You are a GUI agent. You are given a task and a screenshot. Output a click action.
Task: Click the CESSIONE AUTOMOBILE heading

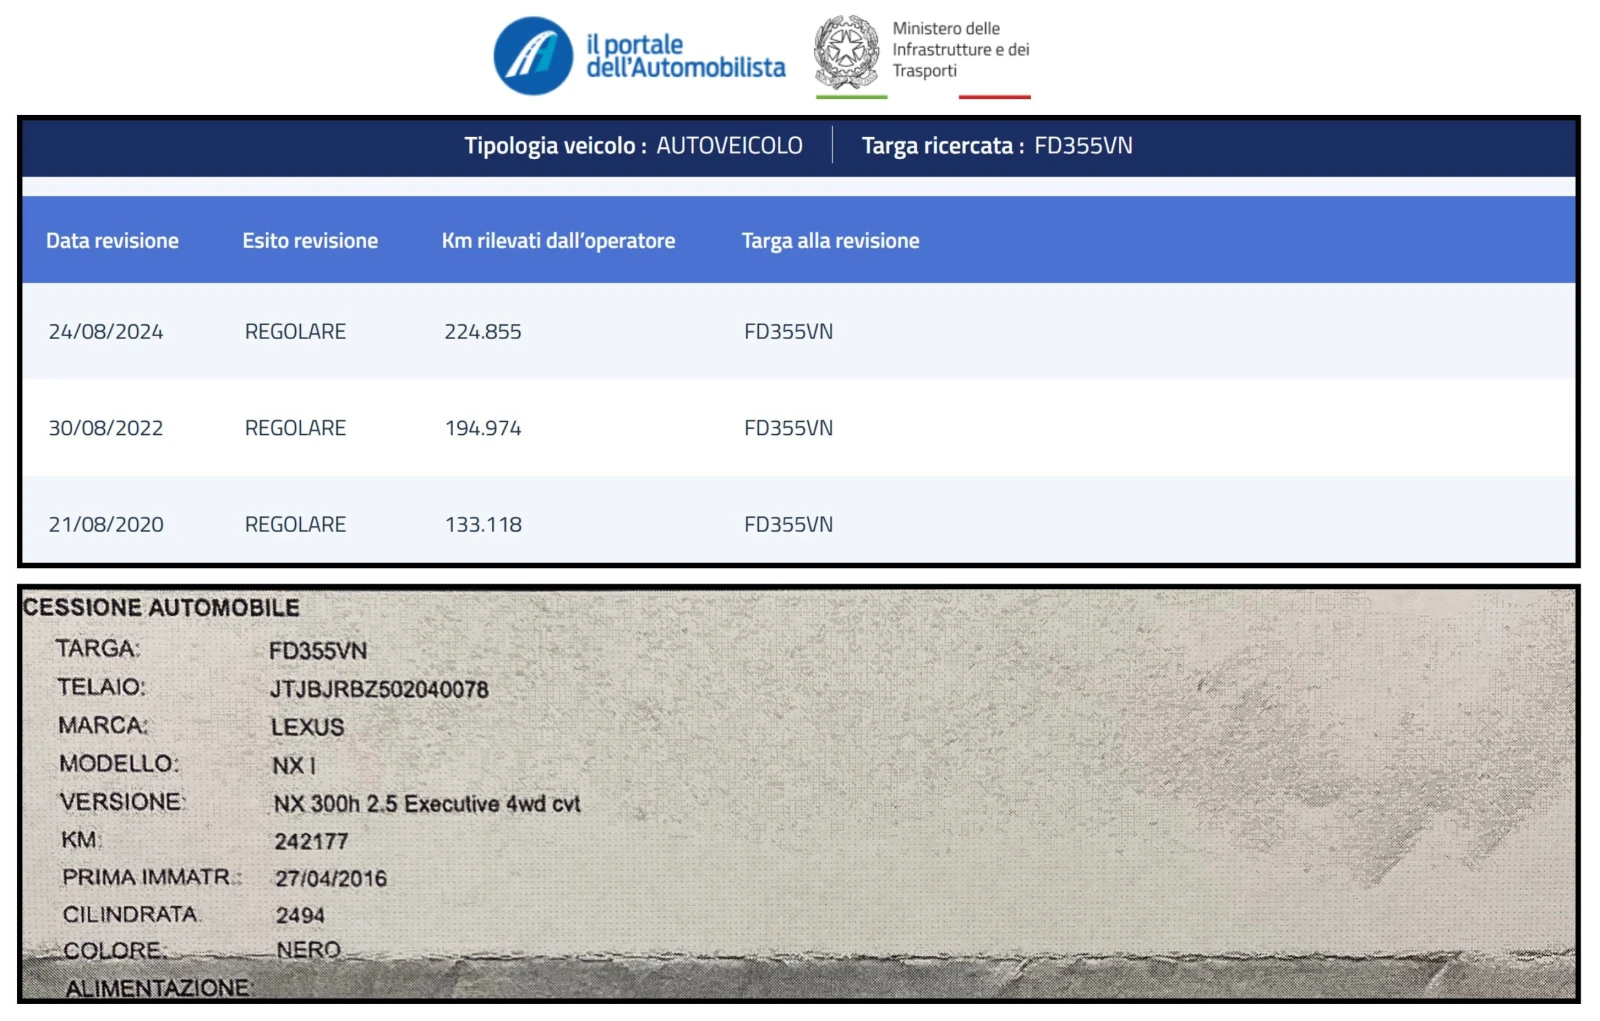tap(161, 608)
